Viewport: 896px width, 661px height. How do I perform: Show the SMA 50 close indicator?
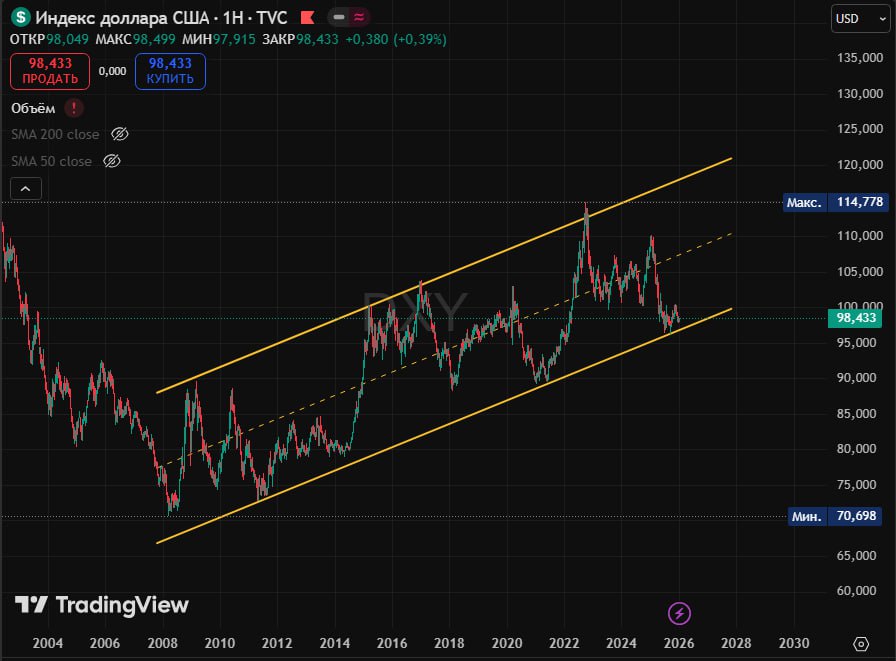(x=112, y=161)
